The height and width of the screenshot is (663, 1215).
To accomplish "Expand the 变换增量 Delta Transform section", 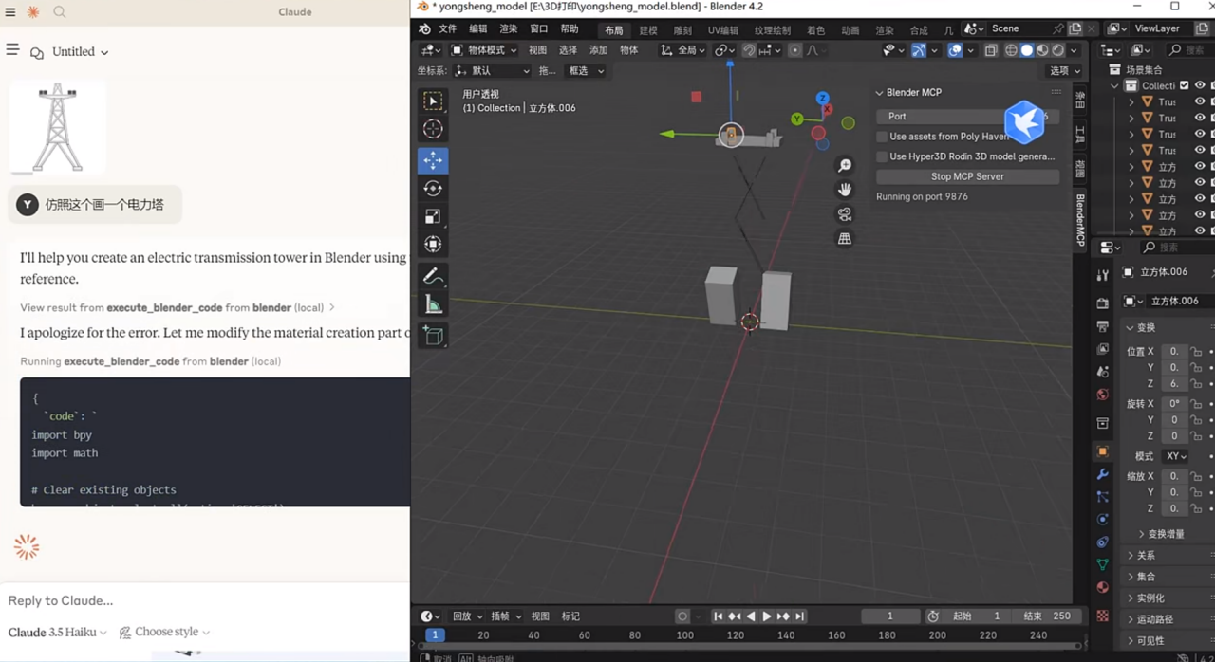I will 1161,534.
